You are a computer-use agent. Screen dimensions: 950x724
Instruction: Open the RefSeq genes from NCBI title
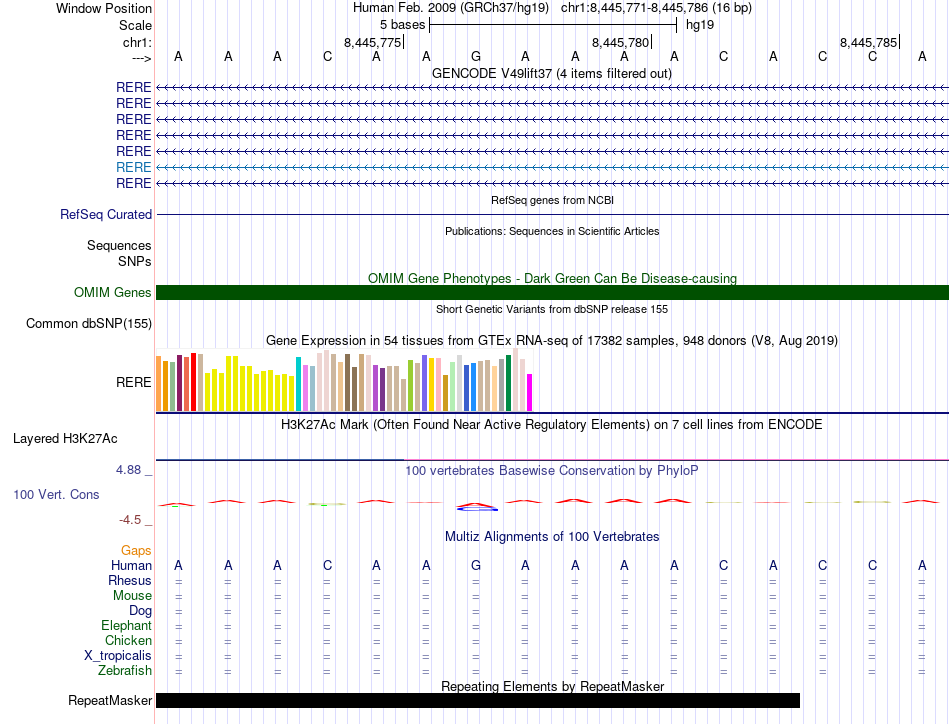pyautogui.click(x=552, y=200)
